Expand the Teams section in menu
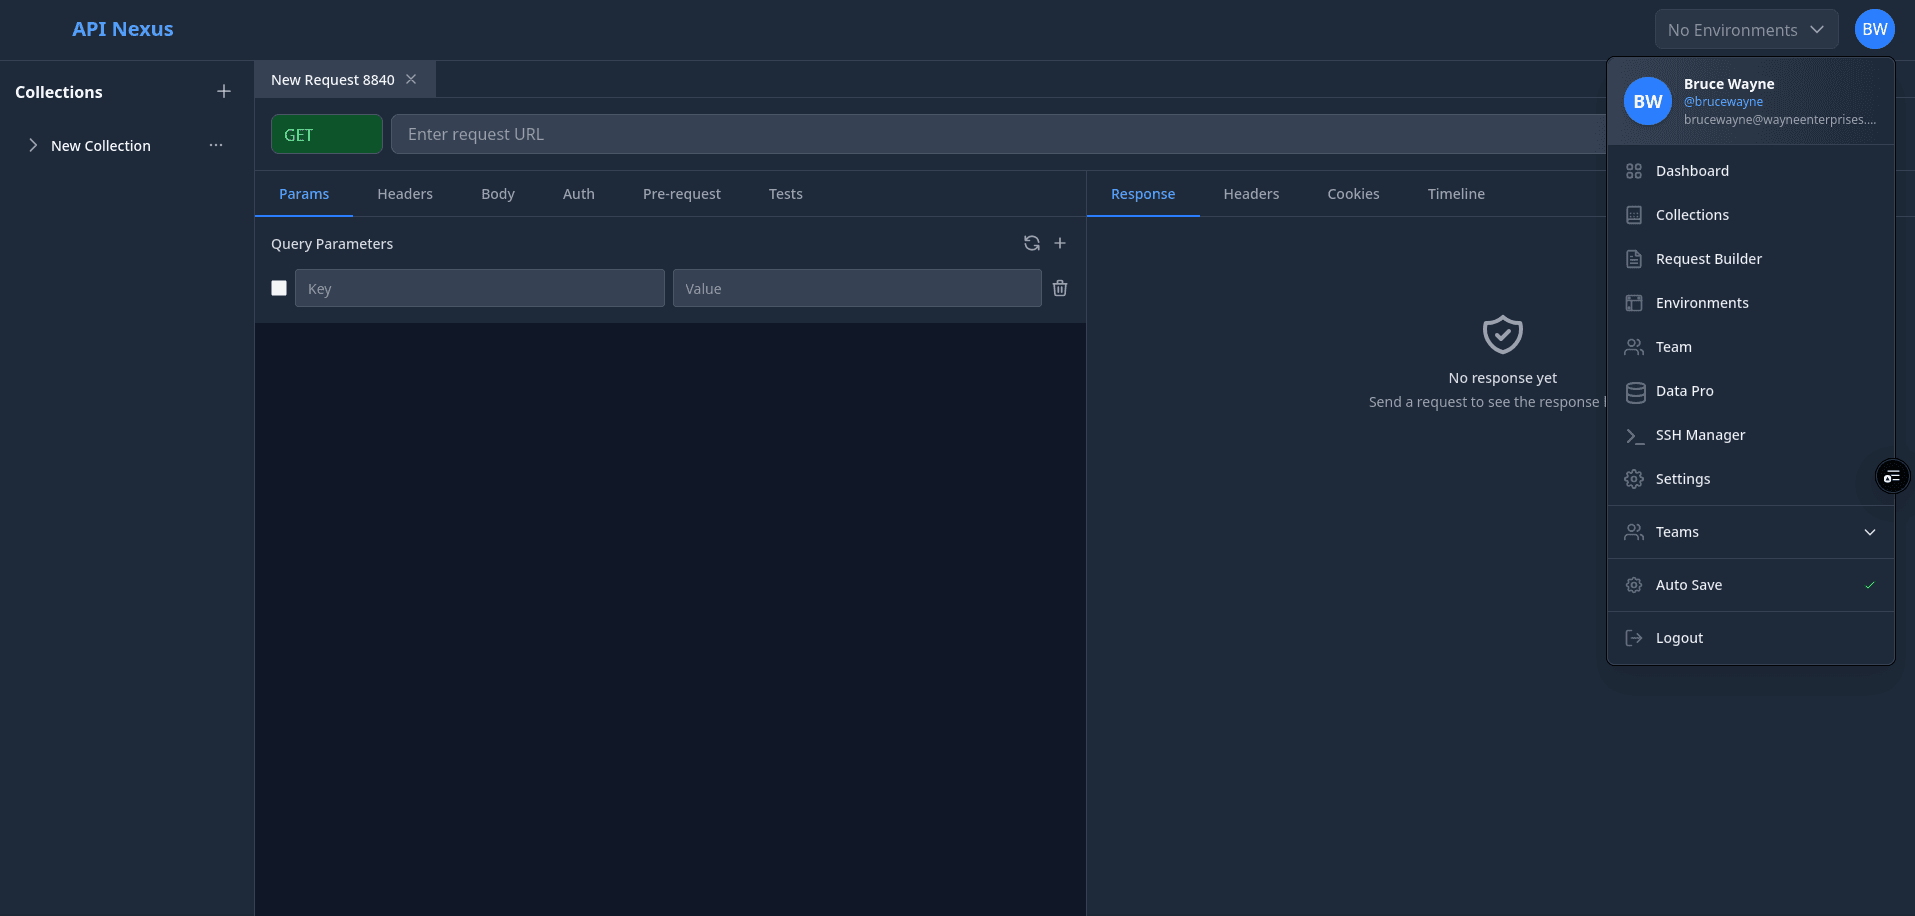The width and height of the screenshot is (1915, 916). tap(1750, 532)
